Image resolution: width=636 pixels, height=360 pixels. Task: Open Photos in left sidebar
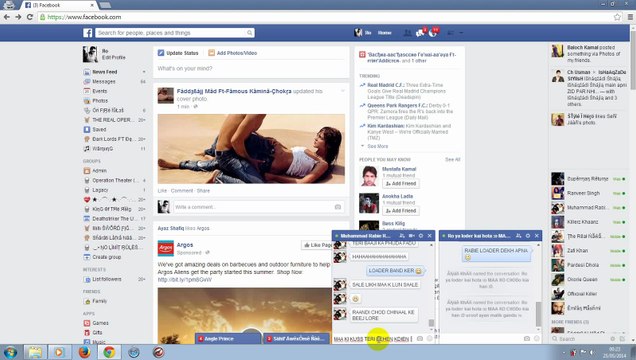pos(100,101)
